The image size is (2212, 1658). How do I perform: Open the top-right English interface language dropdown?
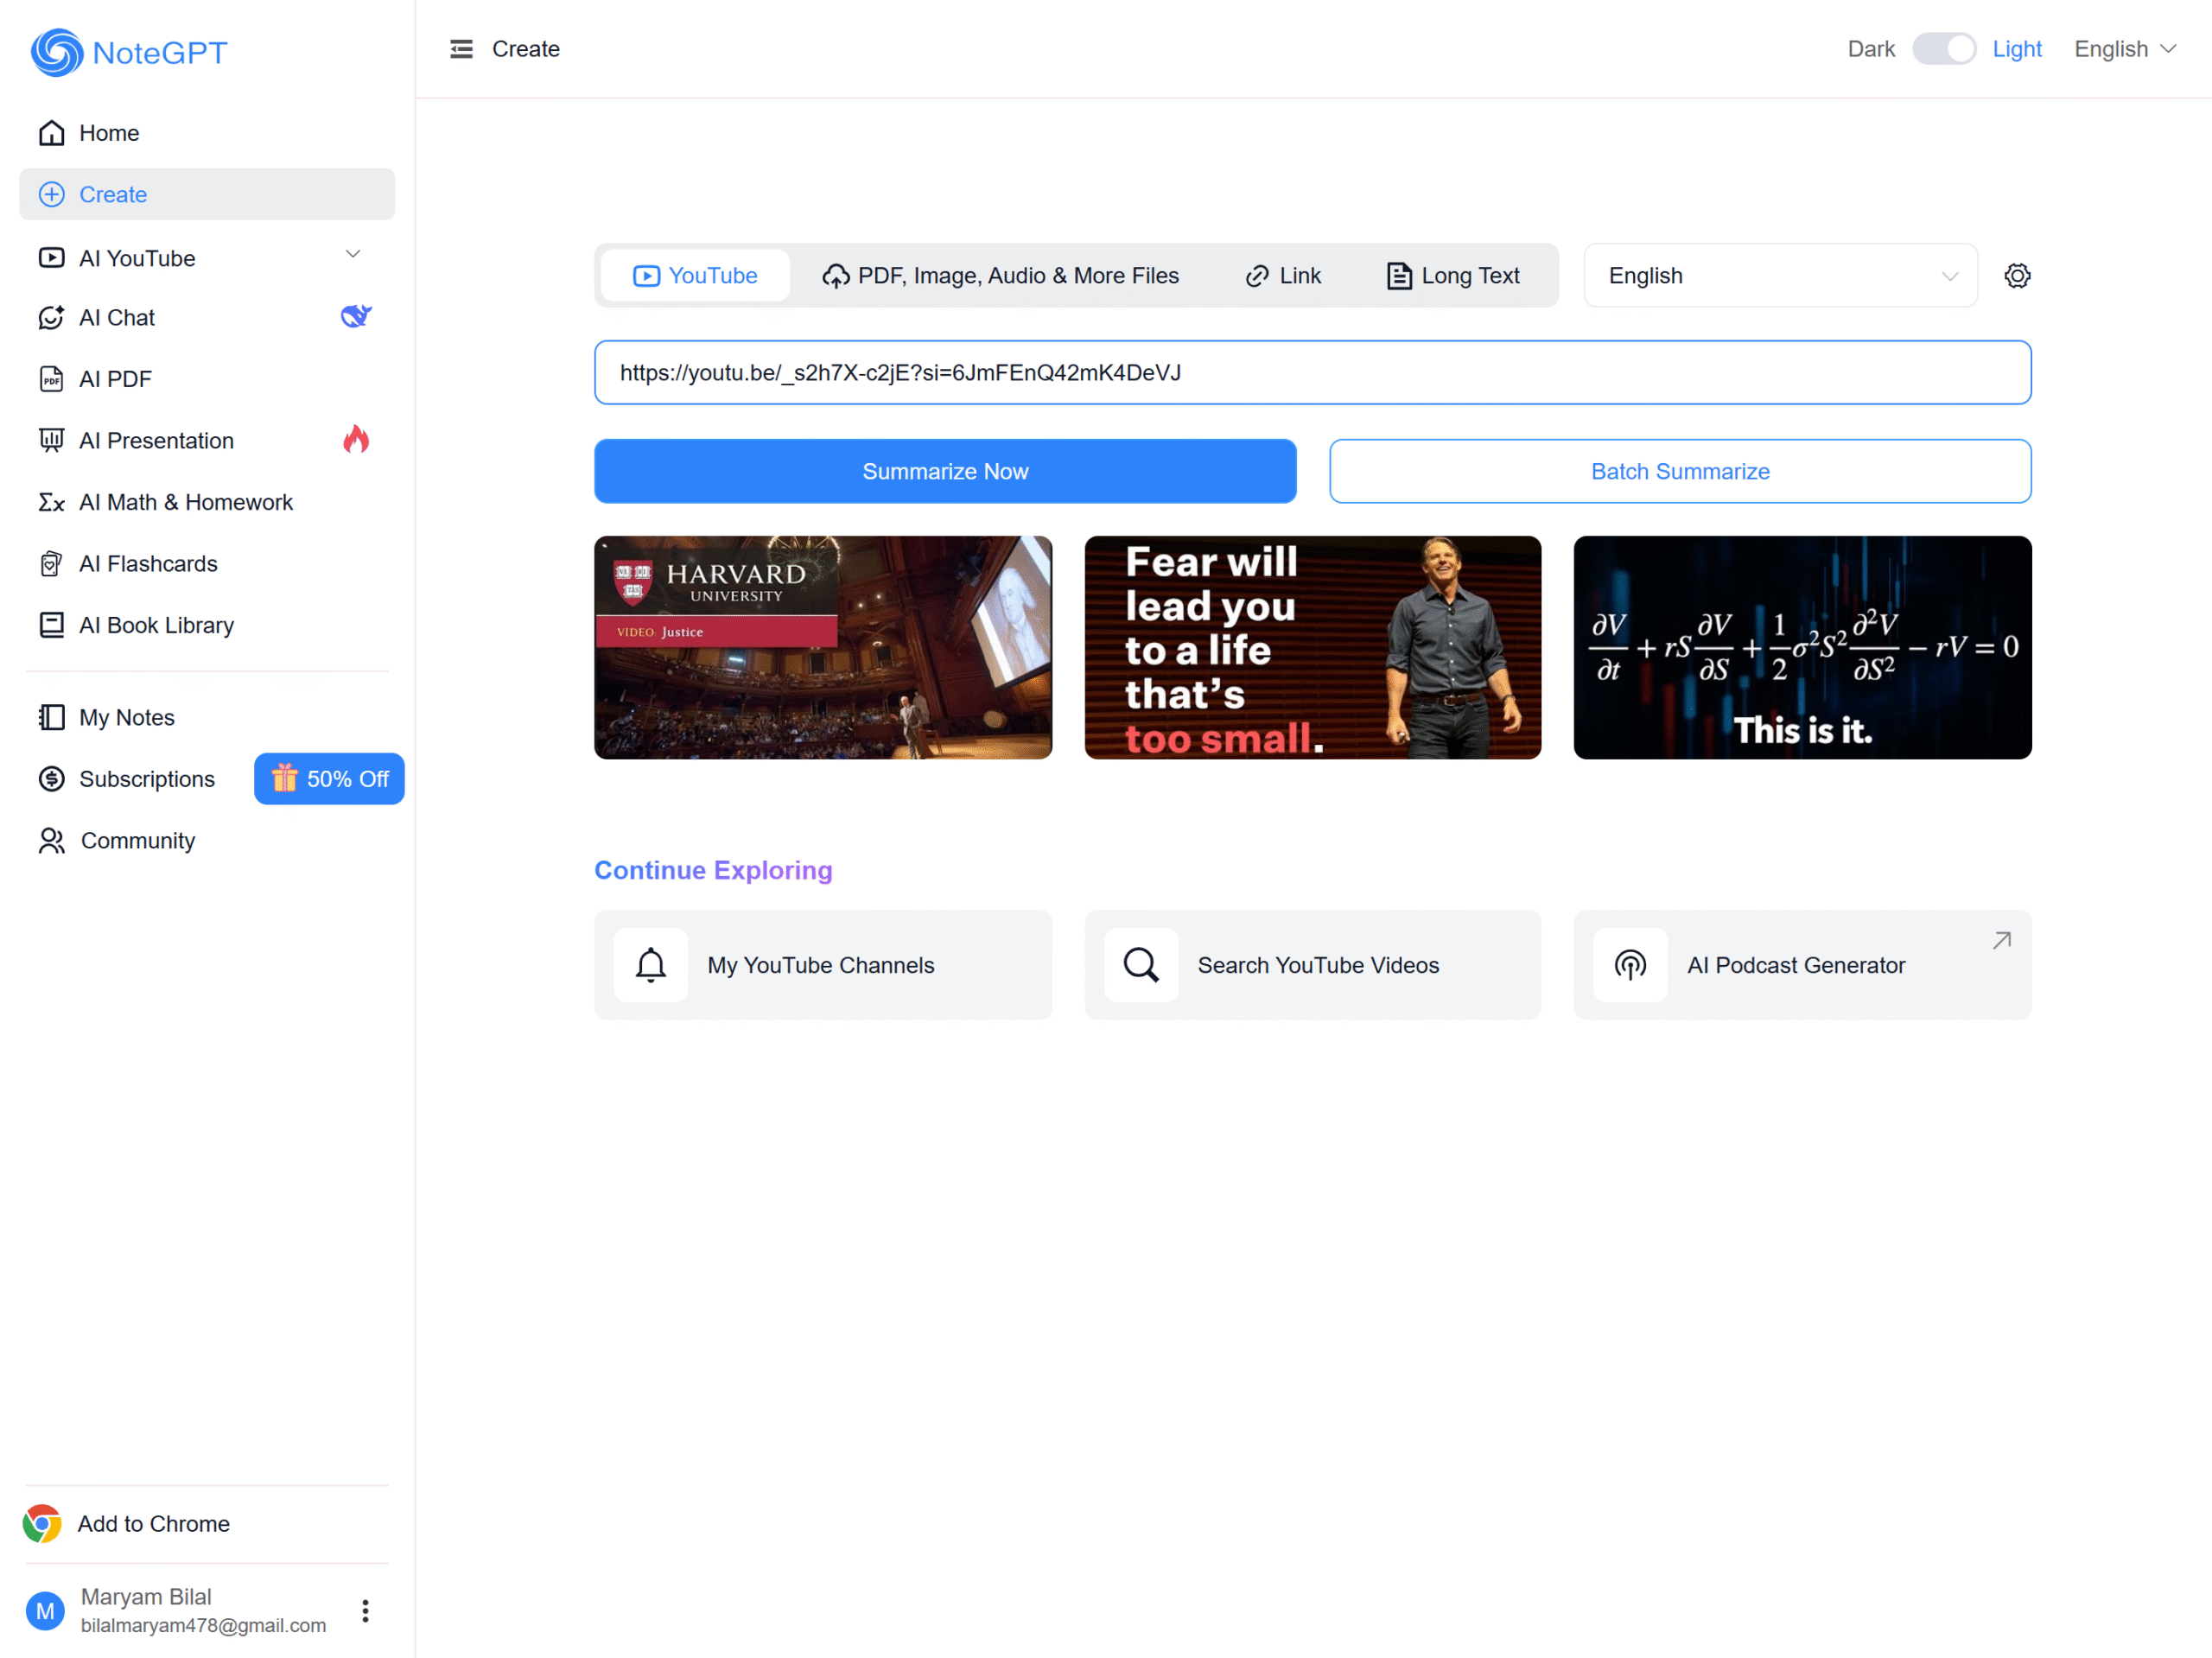2124,49
